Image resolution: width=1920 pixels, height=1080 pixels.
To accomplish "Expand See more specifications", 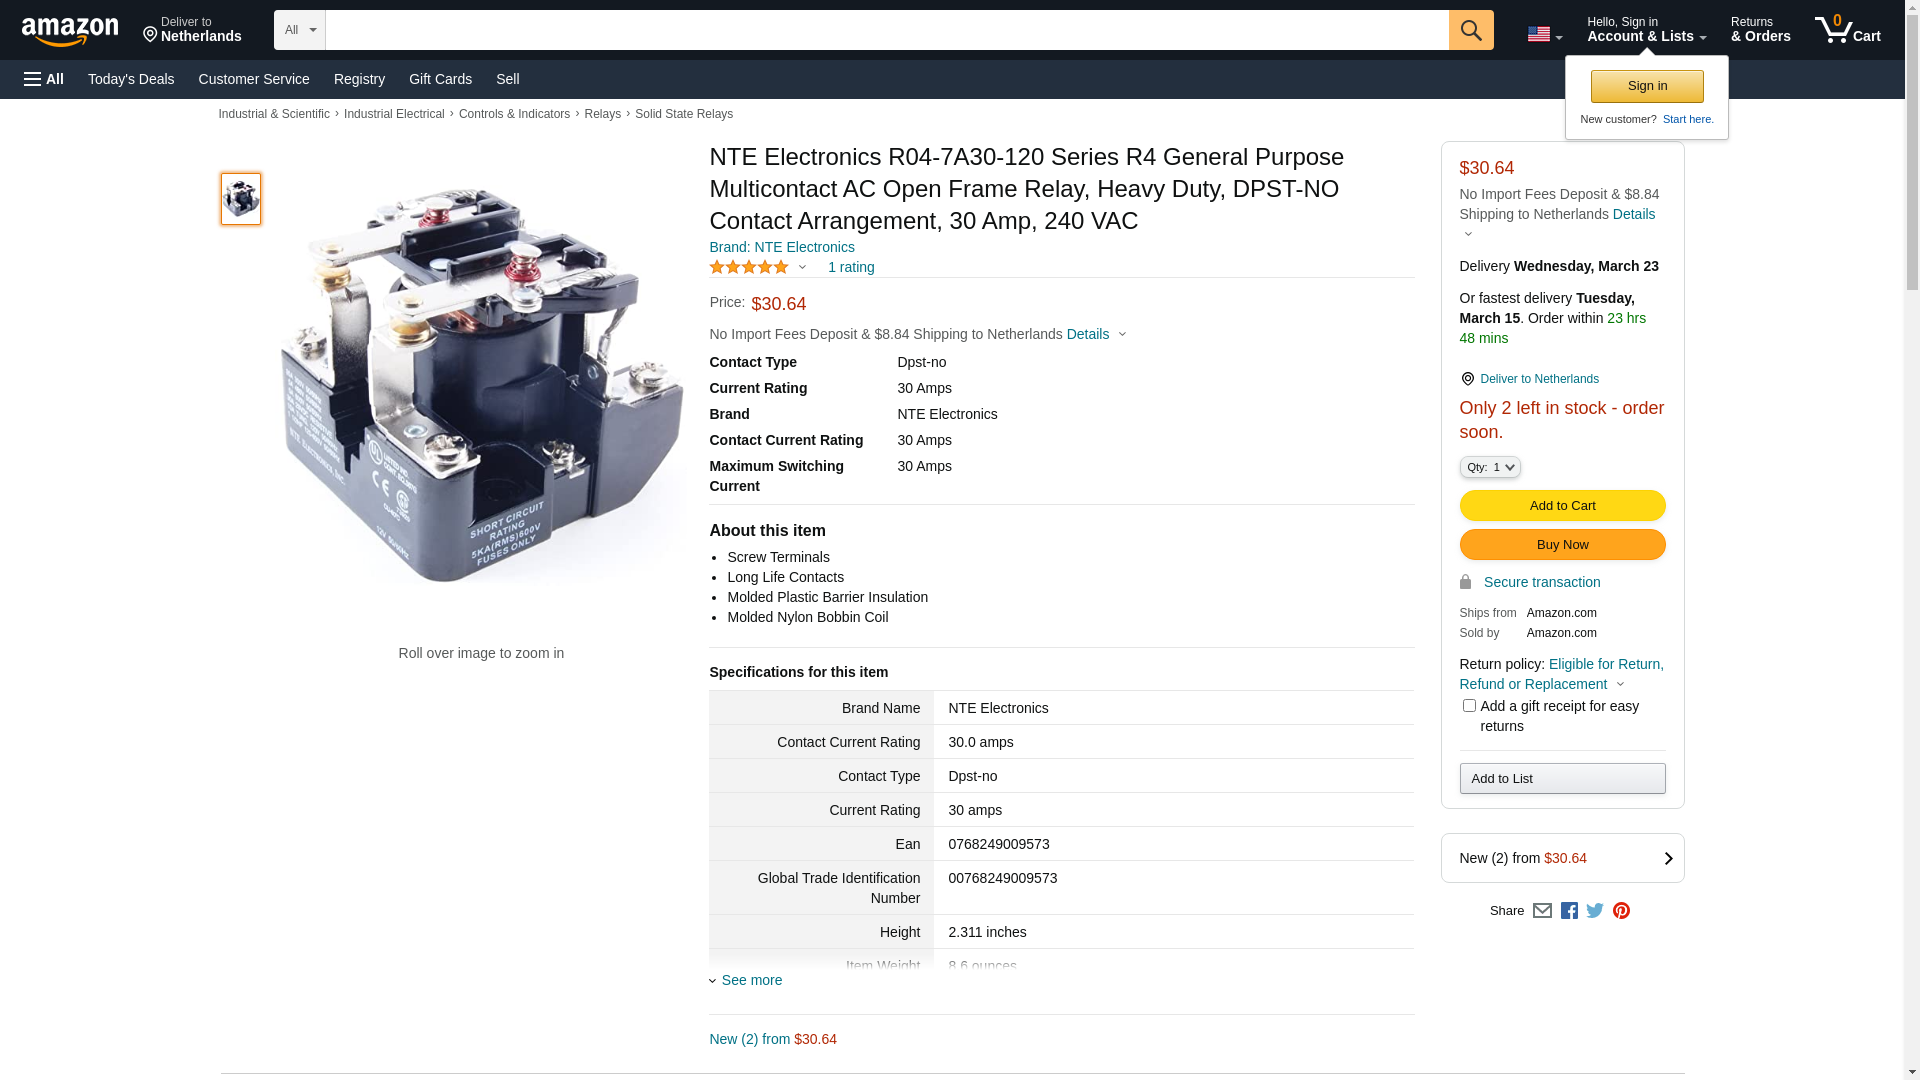I will pos(750,980).
